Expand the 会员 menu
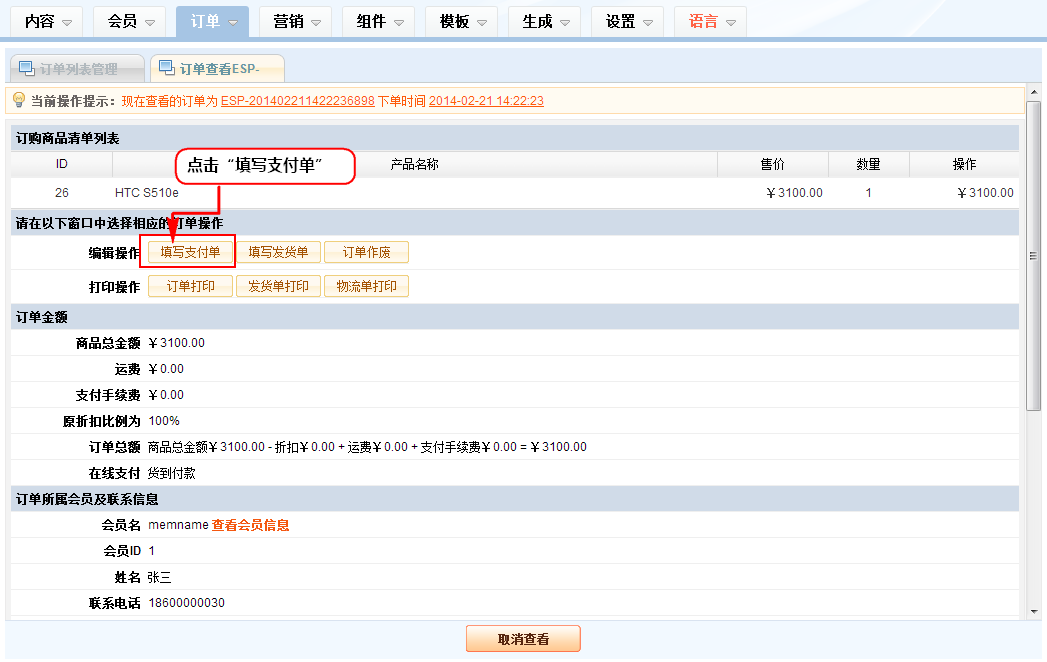The height and width of the screenshot is (662, 1047). pyautogui.click(x=132, y=21)
